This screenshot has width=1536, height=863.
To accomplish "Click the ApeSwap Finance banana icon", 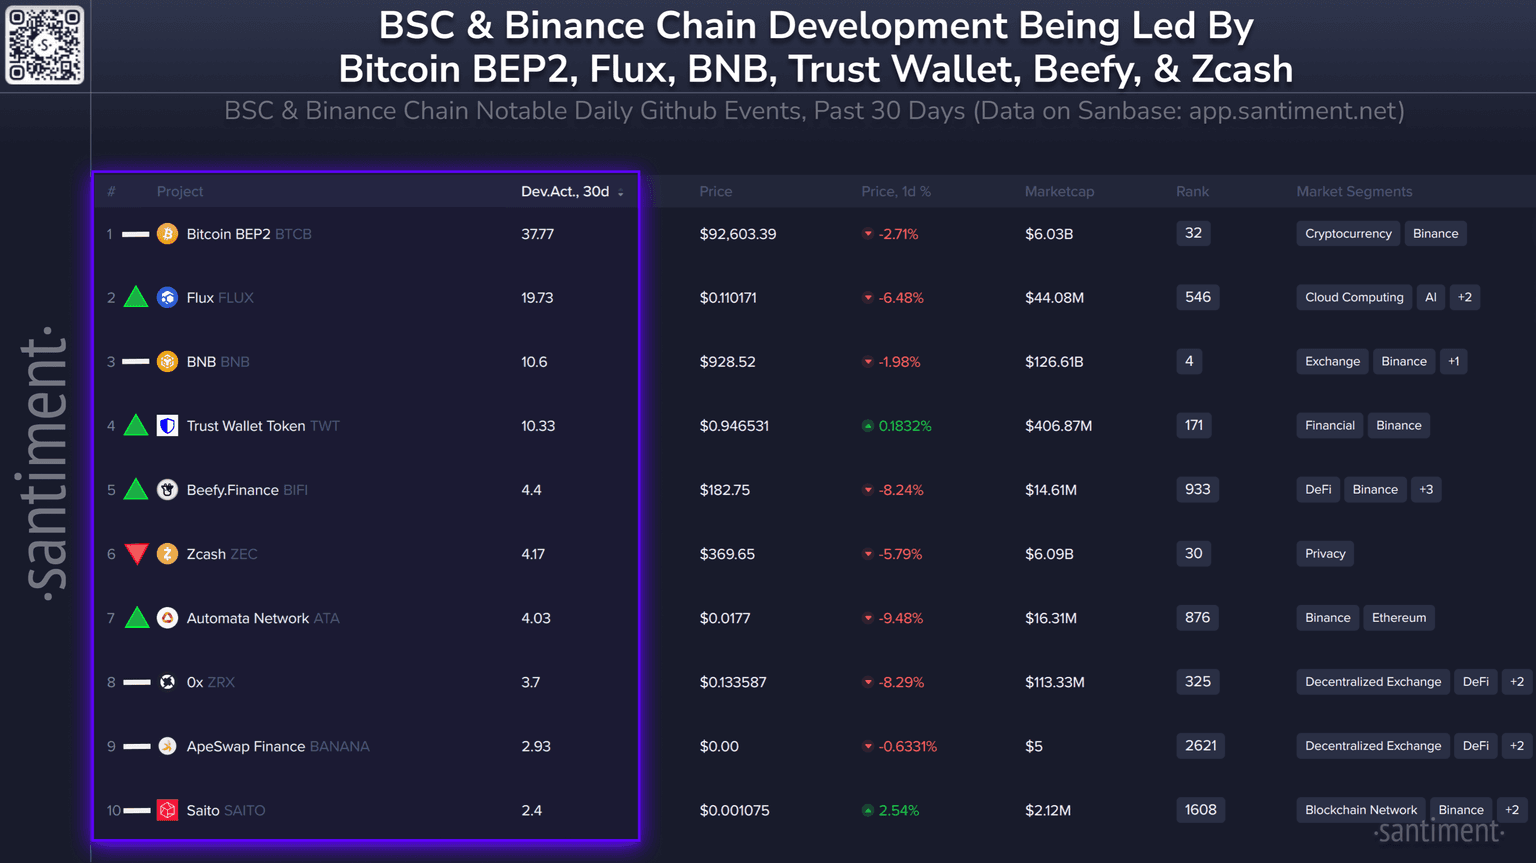I will [167, 746].
